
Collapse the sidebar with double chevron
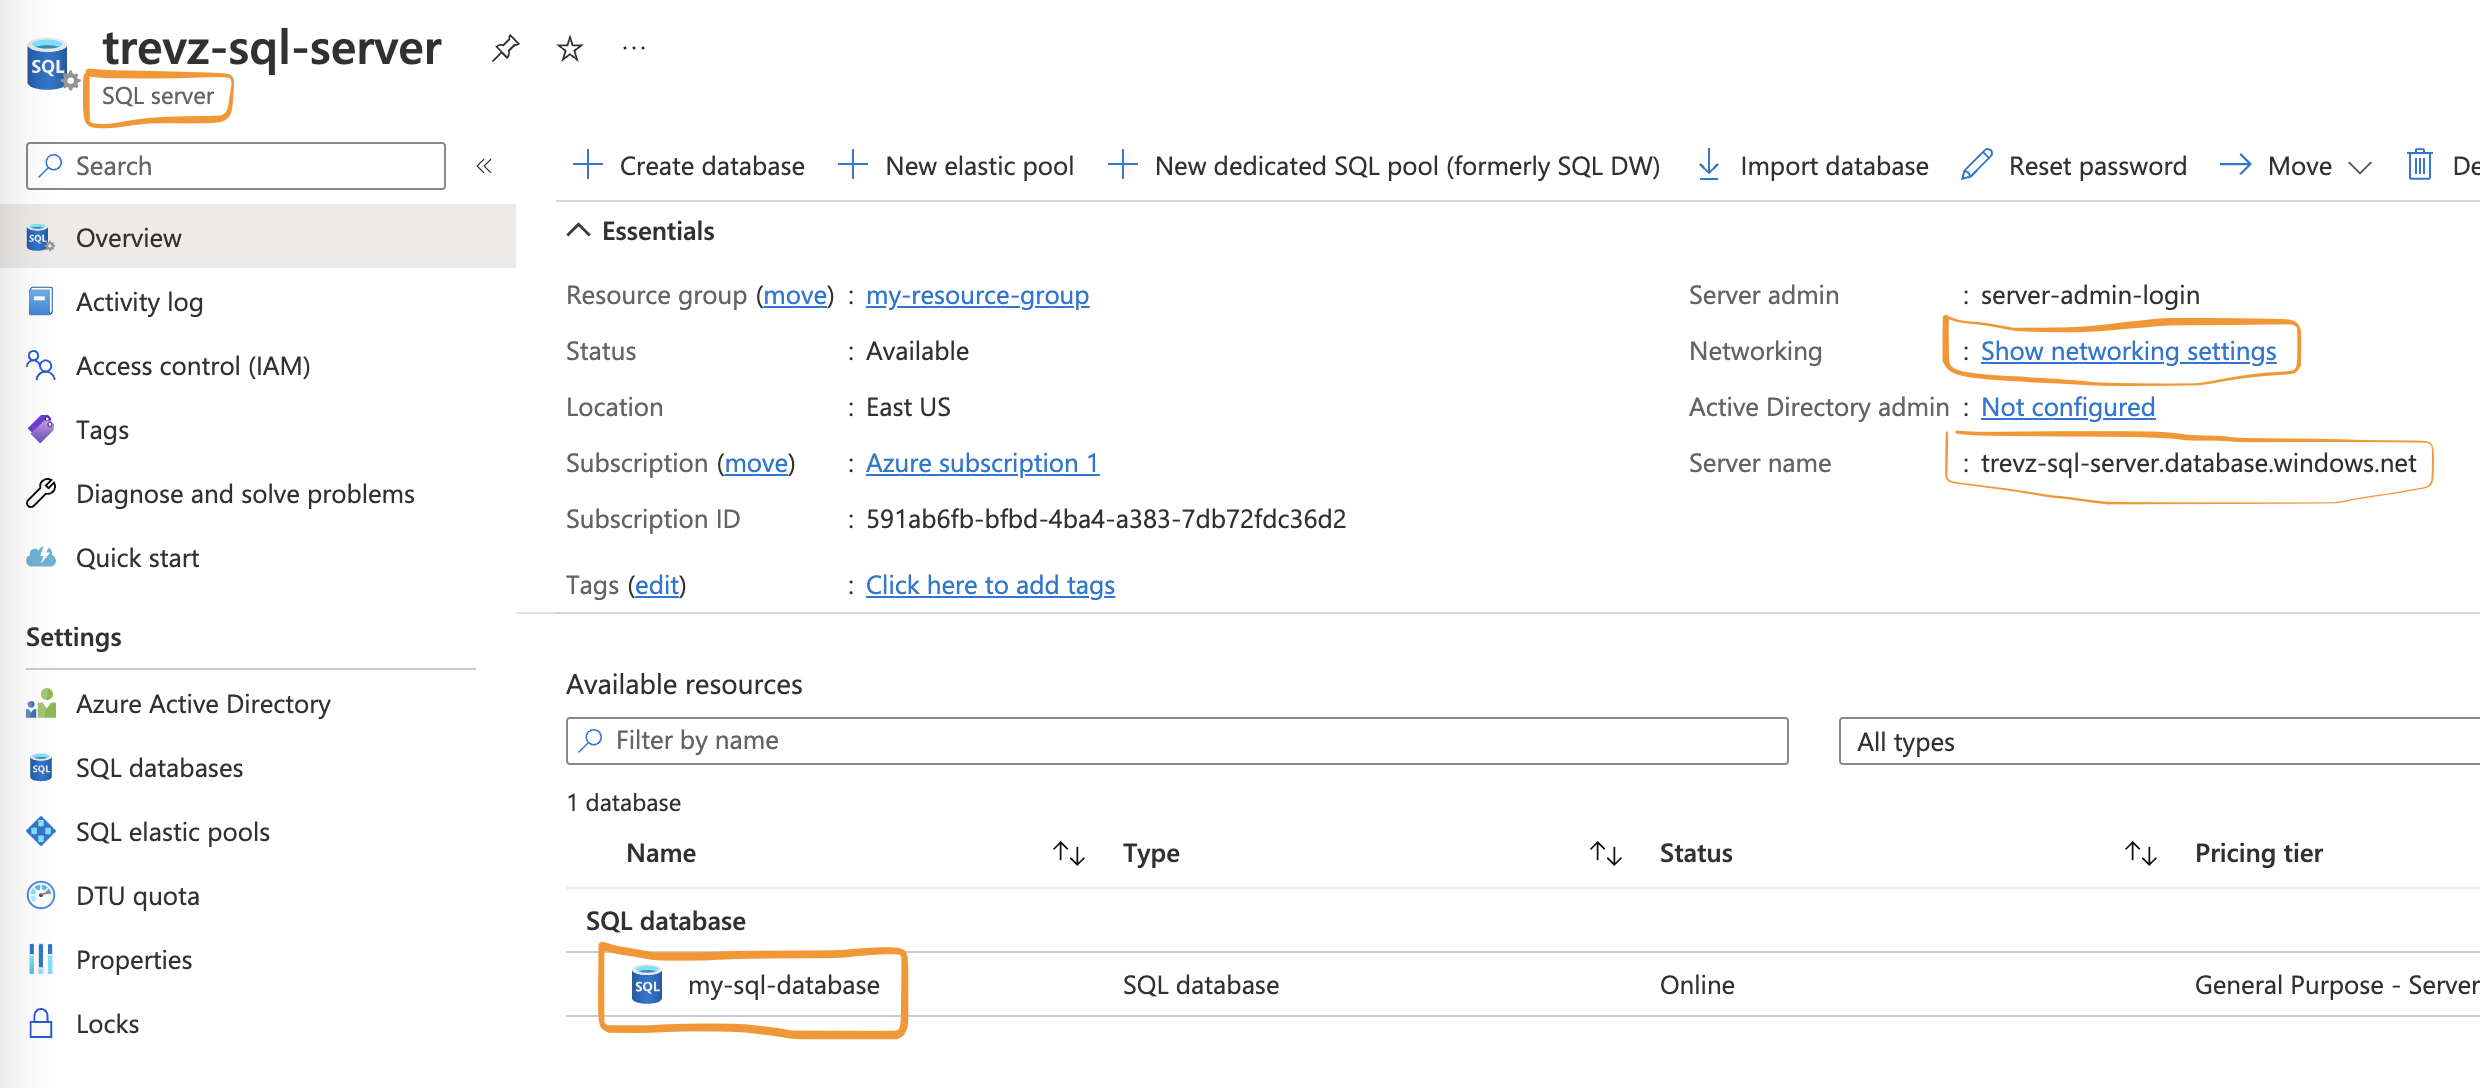pos(484,166)
